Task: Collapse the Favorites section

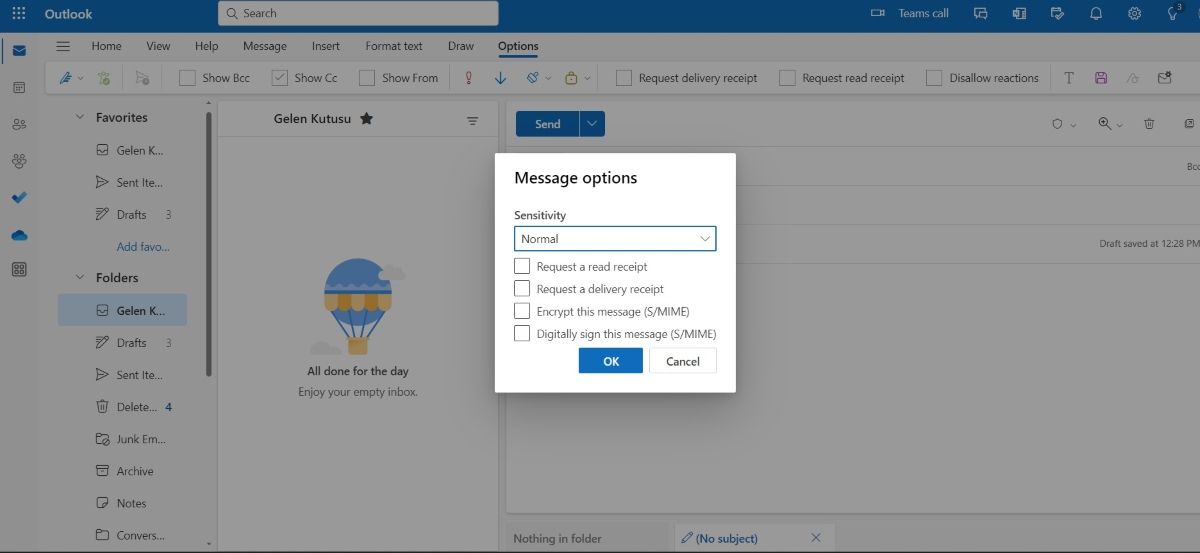Action: click(80, 118)
